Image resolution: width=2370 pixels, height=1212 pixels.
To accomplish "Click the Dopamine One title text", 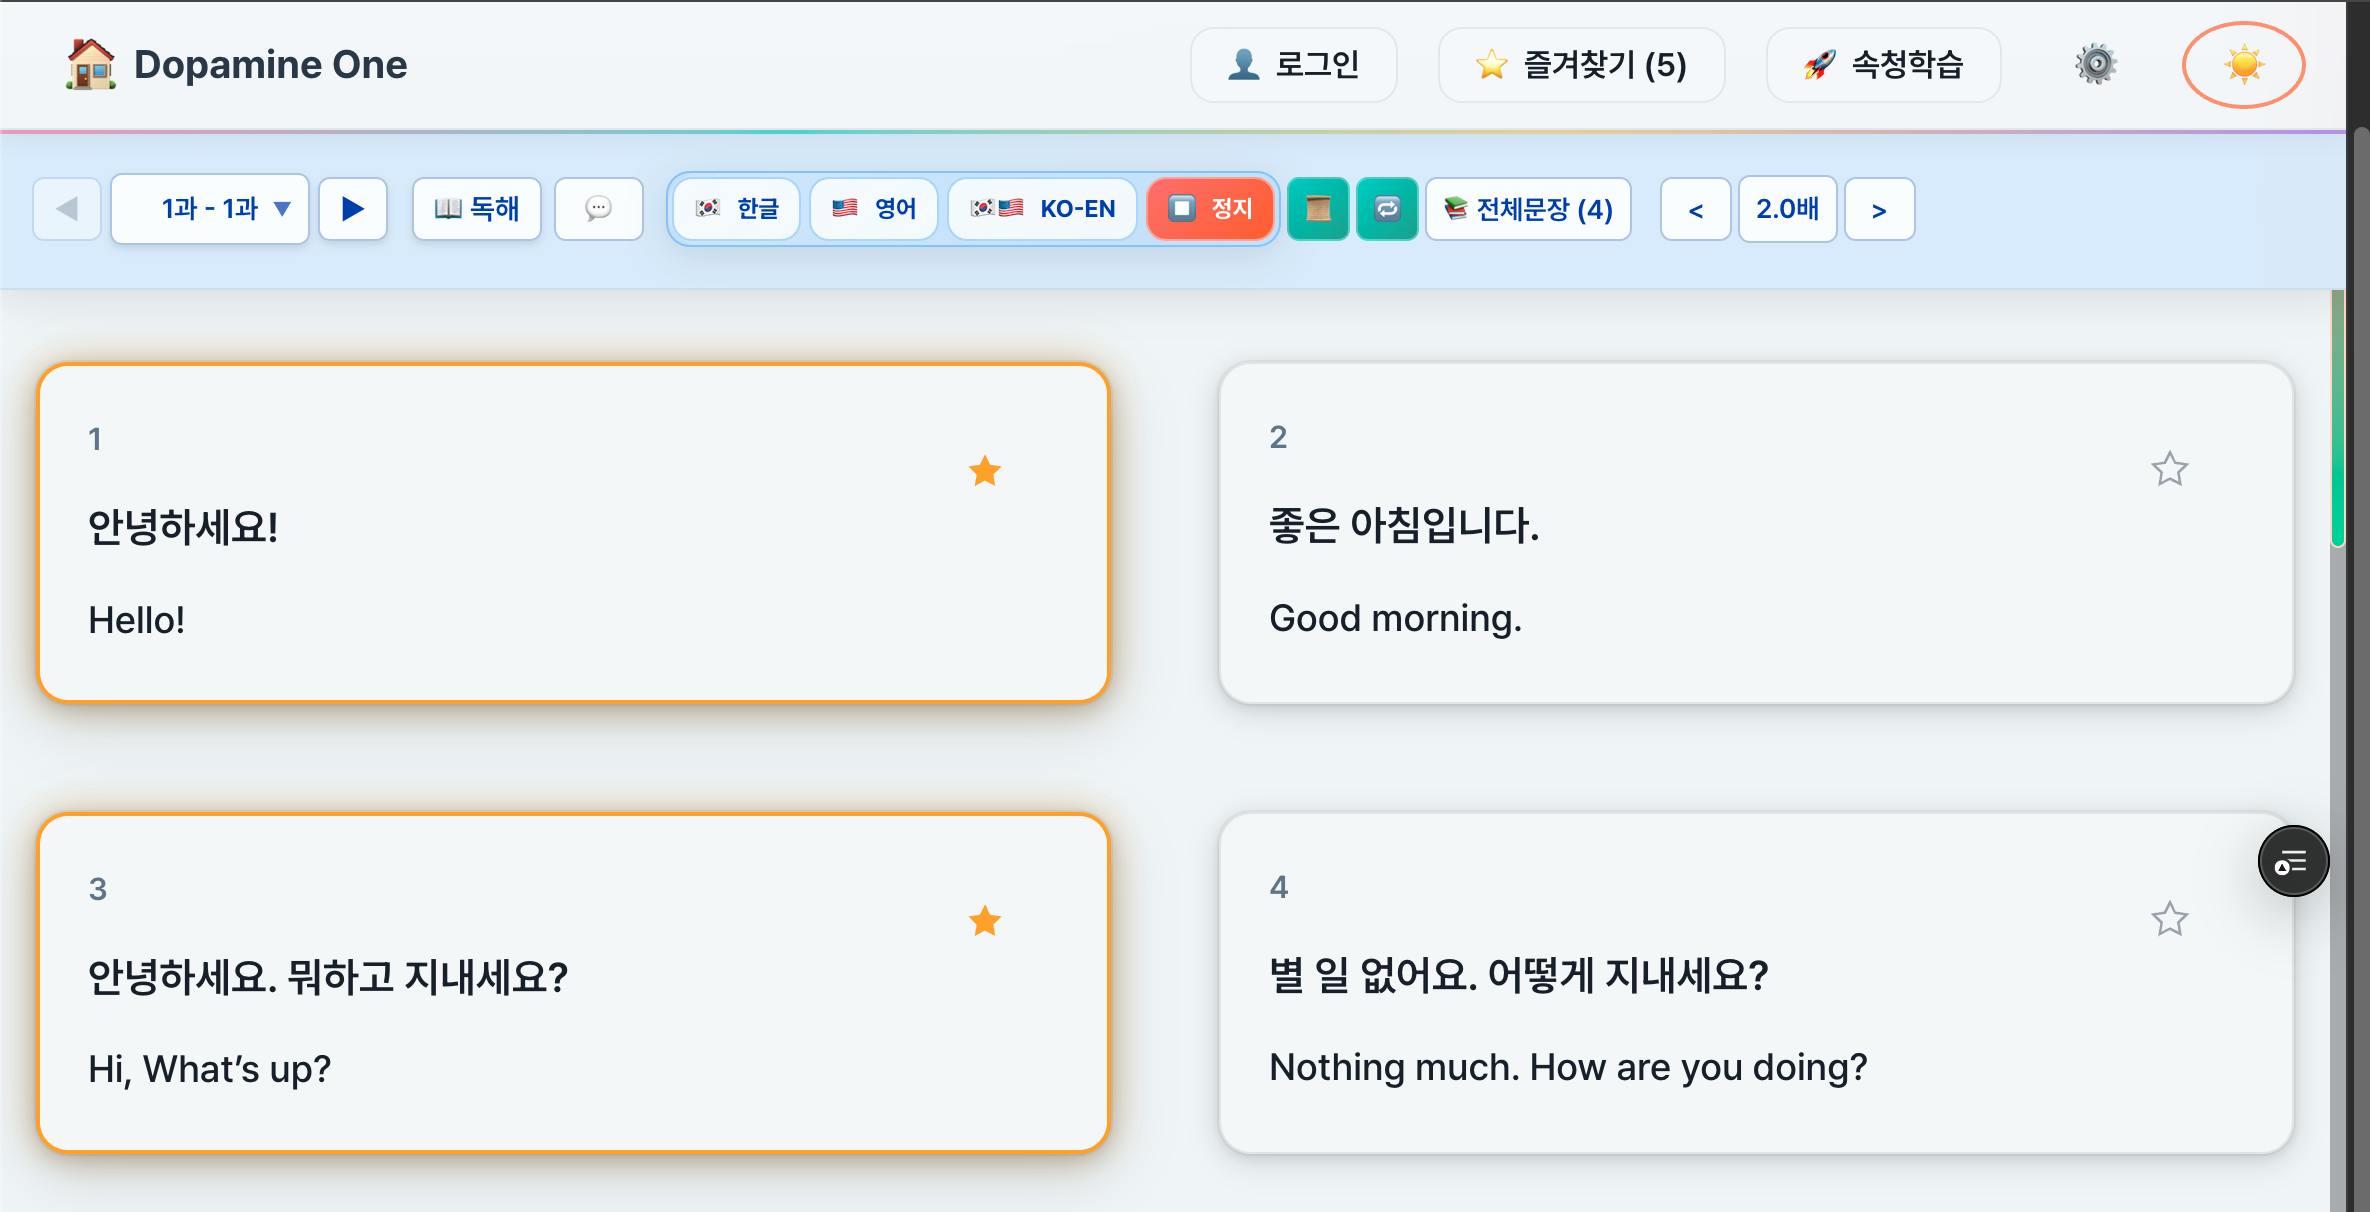I will pos(270,65).
